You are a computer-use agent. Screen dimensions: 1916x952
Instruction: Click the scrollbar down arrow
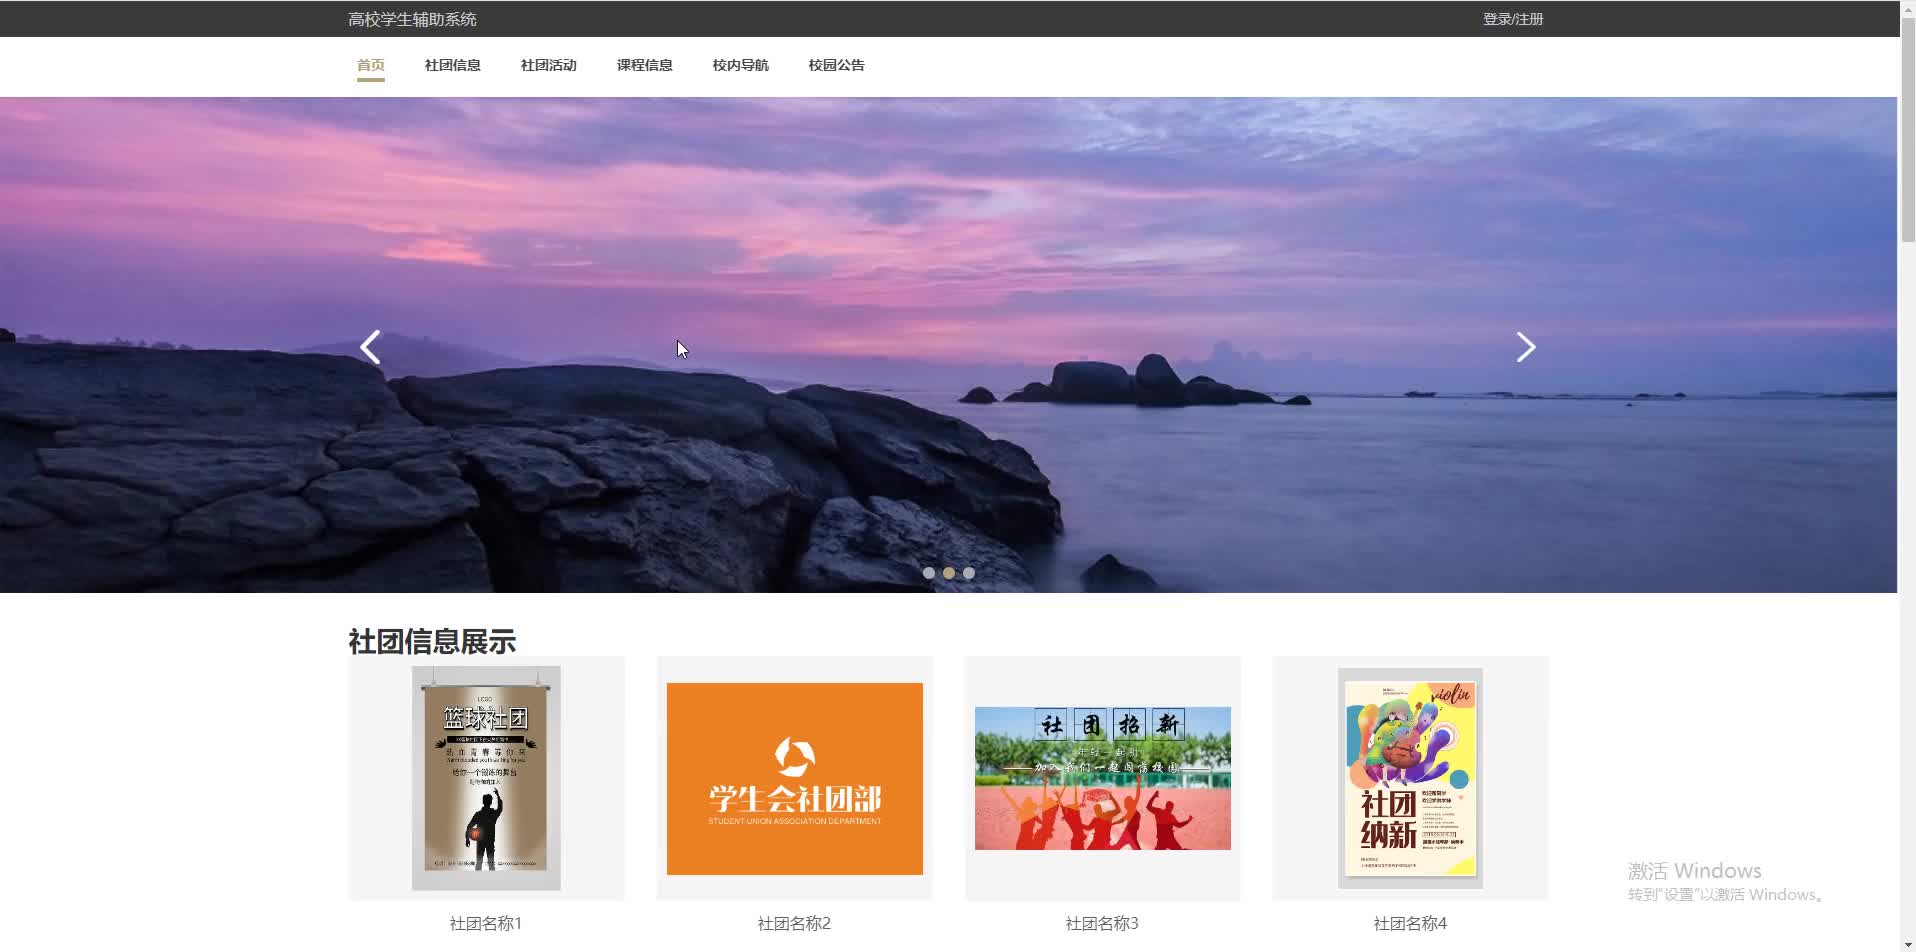1908,944
